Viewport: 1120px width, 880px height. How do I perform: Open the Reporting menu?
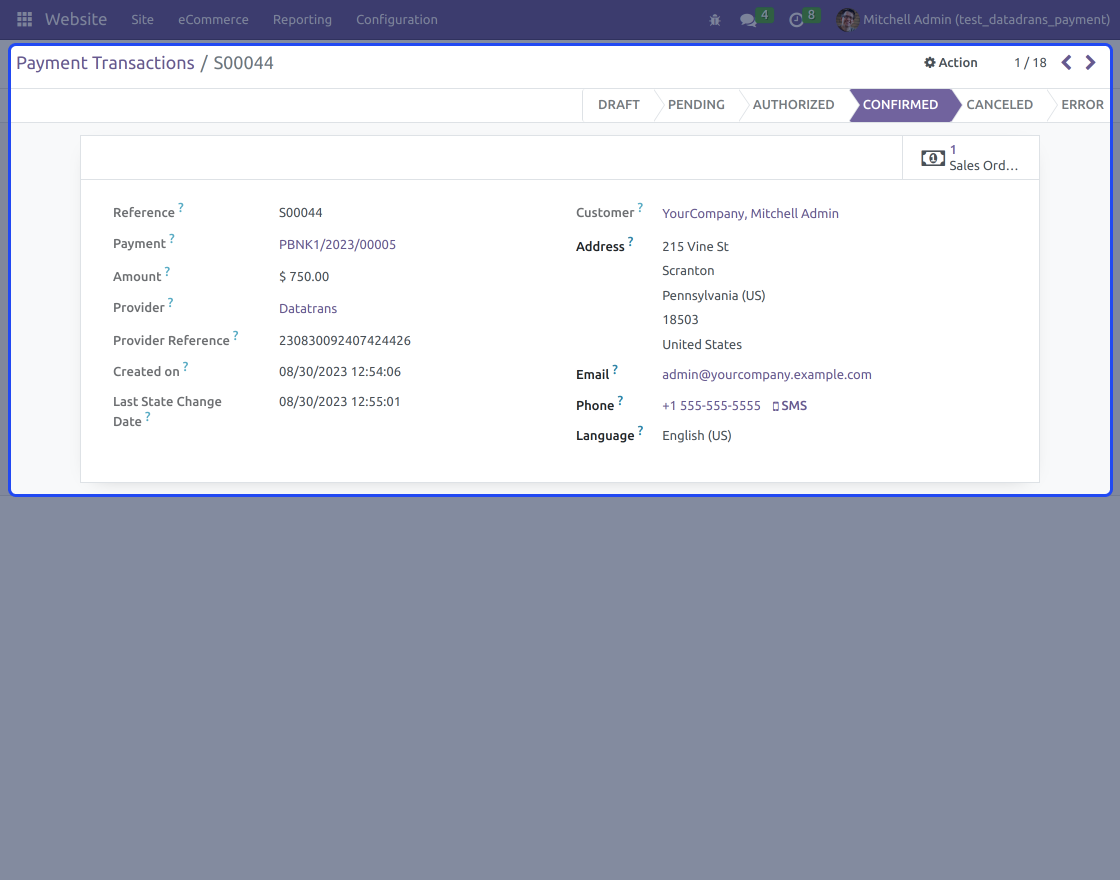pos(302,20)
